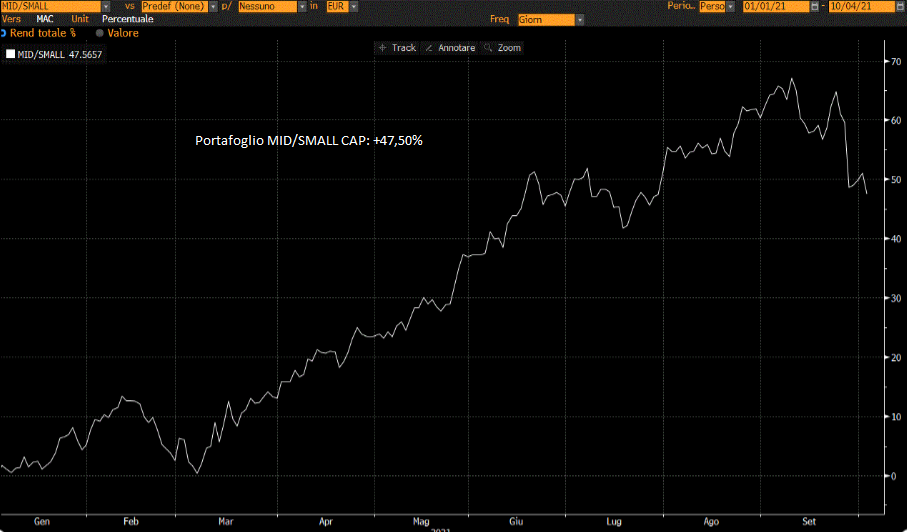
Task: Select the Valore radio option
Action: (x=100, y=33)
